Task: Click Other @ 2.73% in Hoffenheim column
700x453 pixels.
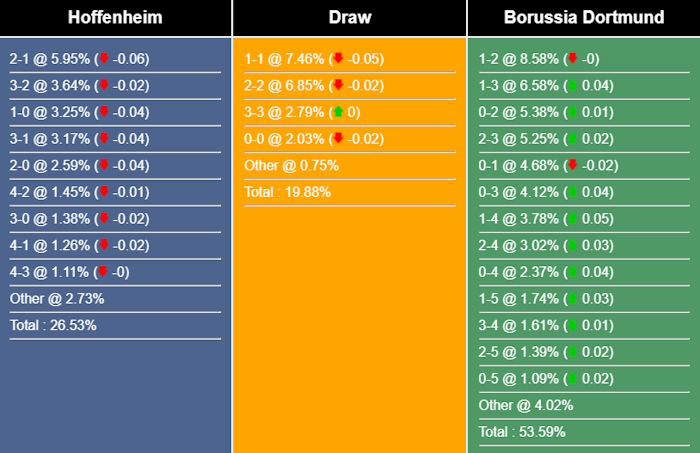Action: tap(57, 298)
